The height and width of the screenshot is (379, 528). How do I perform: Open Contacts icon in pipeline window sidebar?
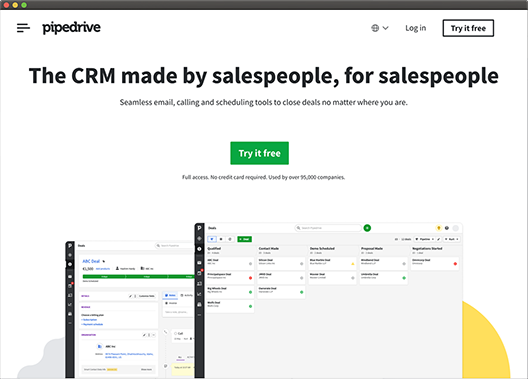[199, 284]
